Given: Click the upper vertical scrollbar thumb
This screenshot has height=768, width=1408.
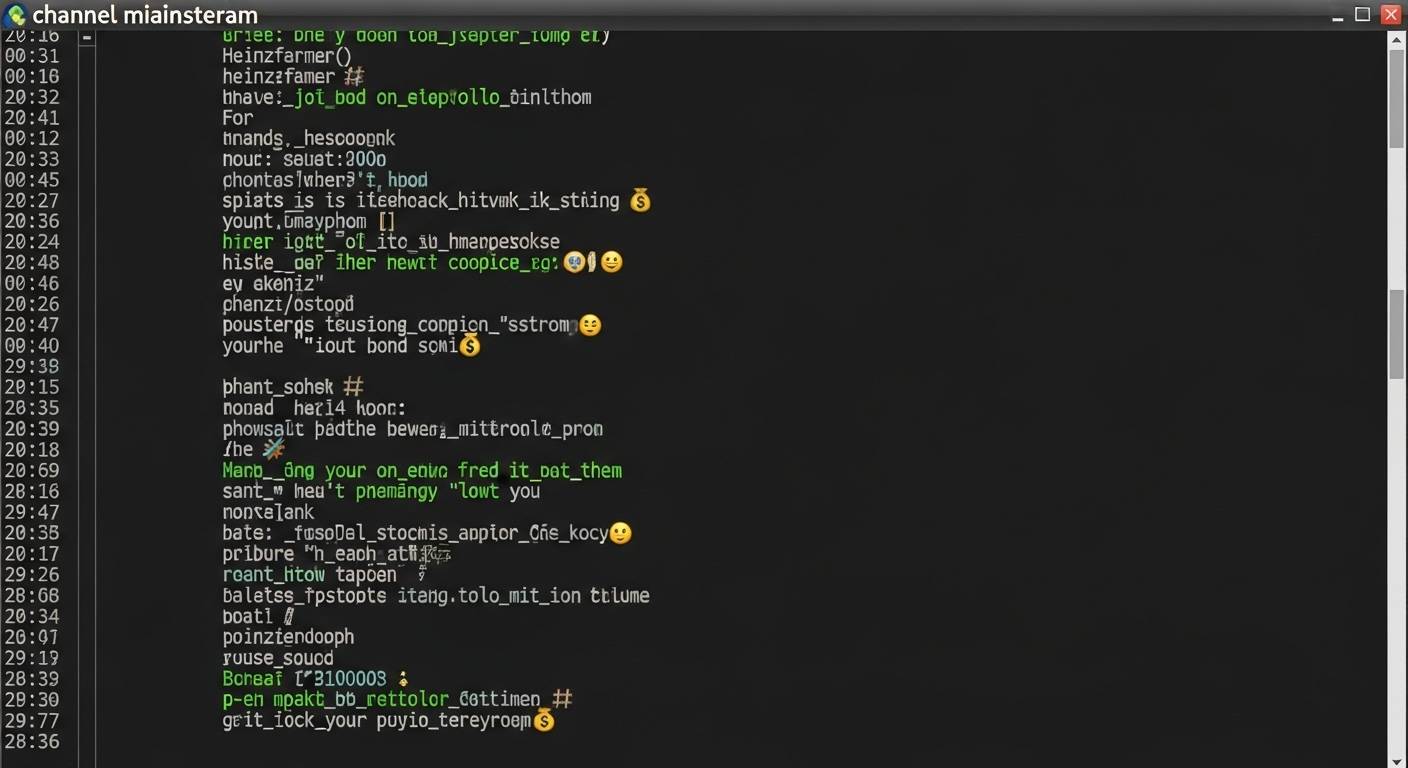Looking at the screenshot, I should [x=1397, y=100].
